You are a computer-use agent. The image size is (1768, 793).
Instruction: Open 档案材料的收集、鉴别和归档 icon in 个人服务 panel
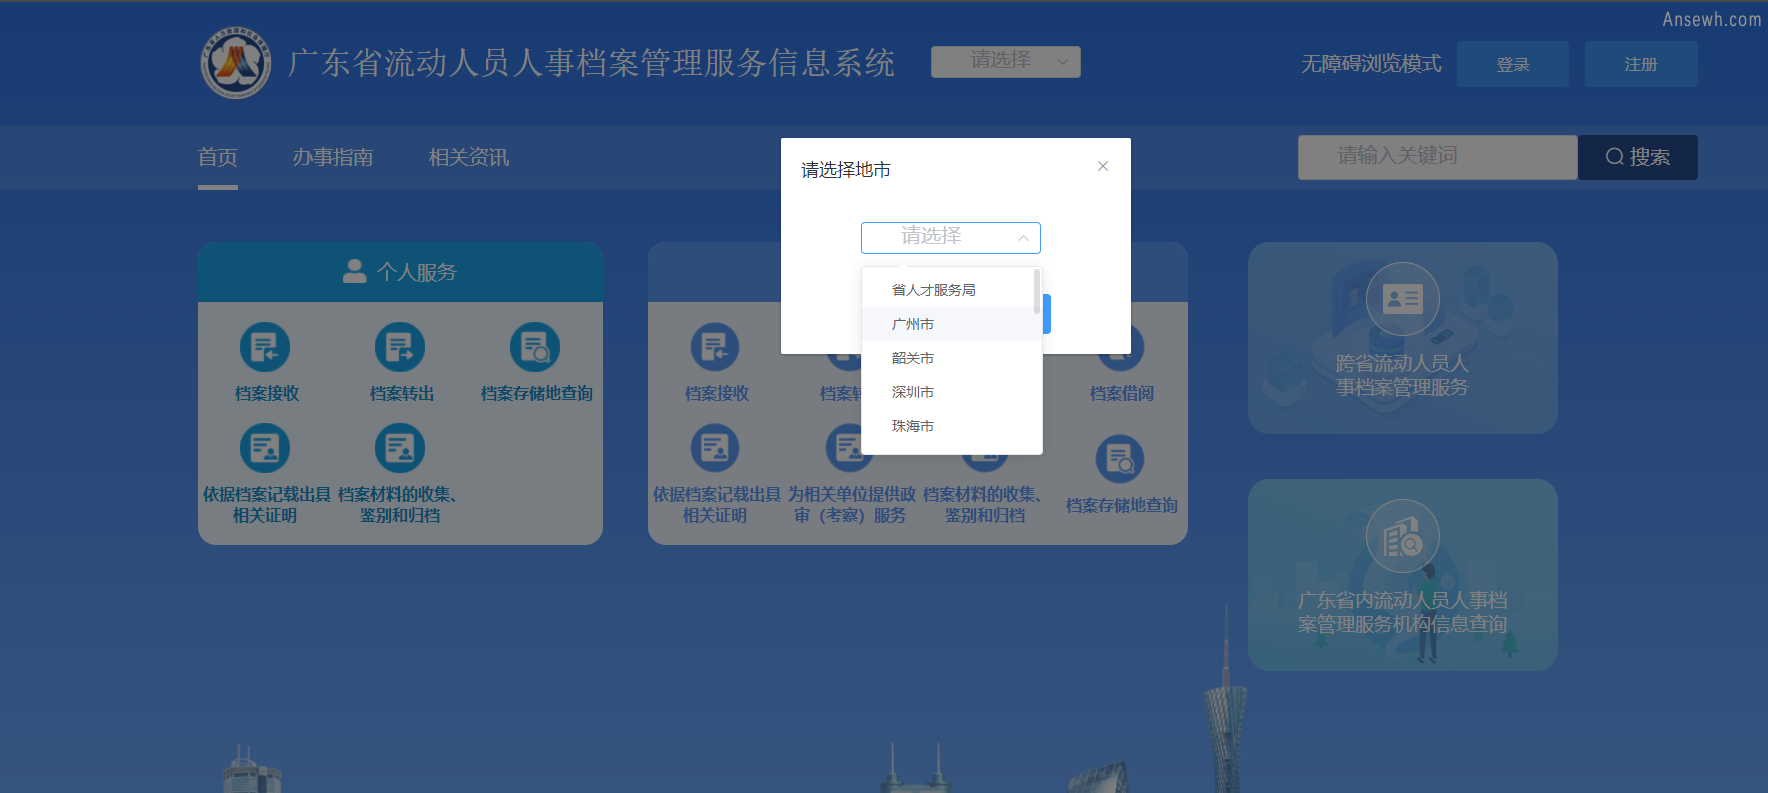coord(400,448)
